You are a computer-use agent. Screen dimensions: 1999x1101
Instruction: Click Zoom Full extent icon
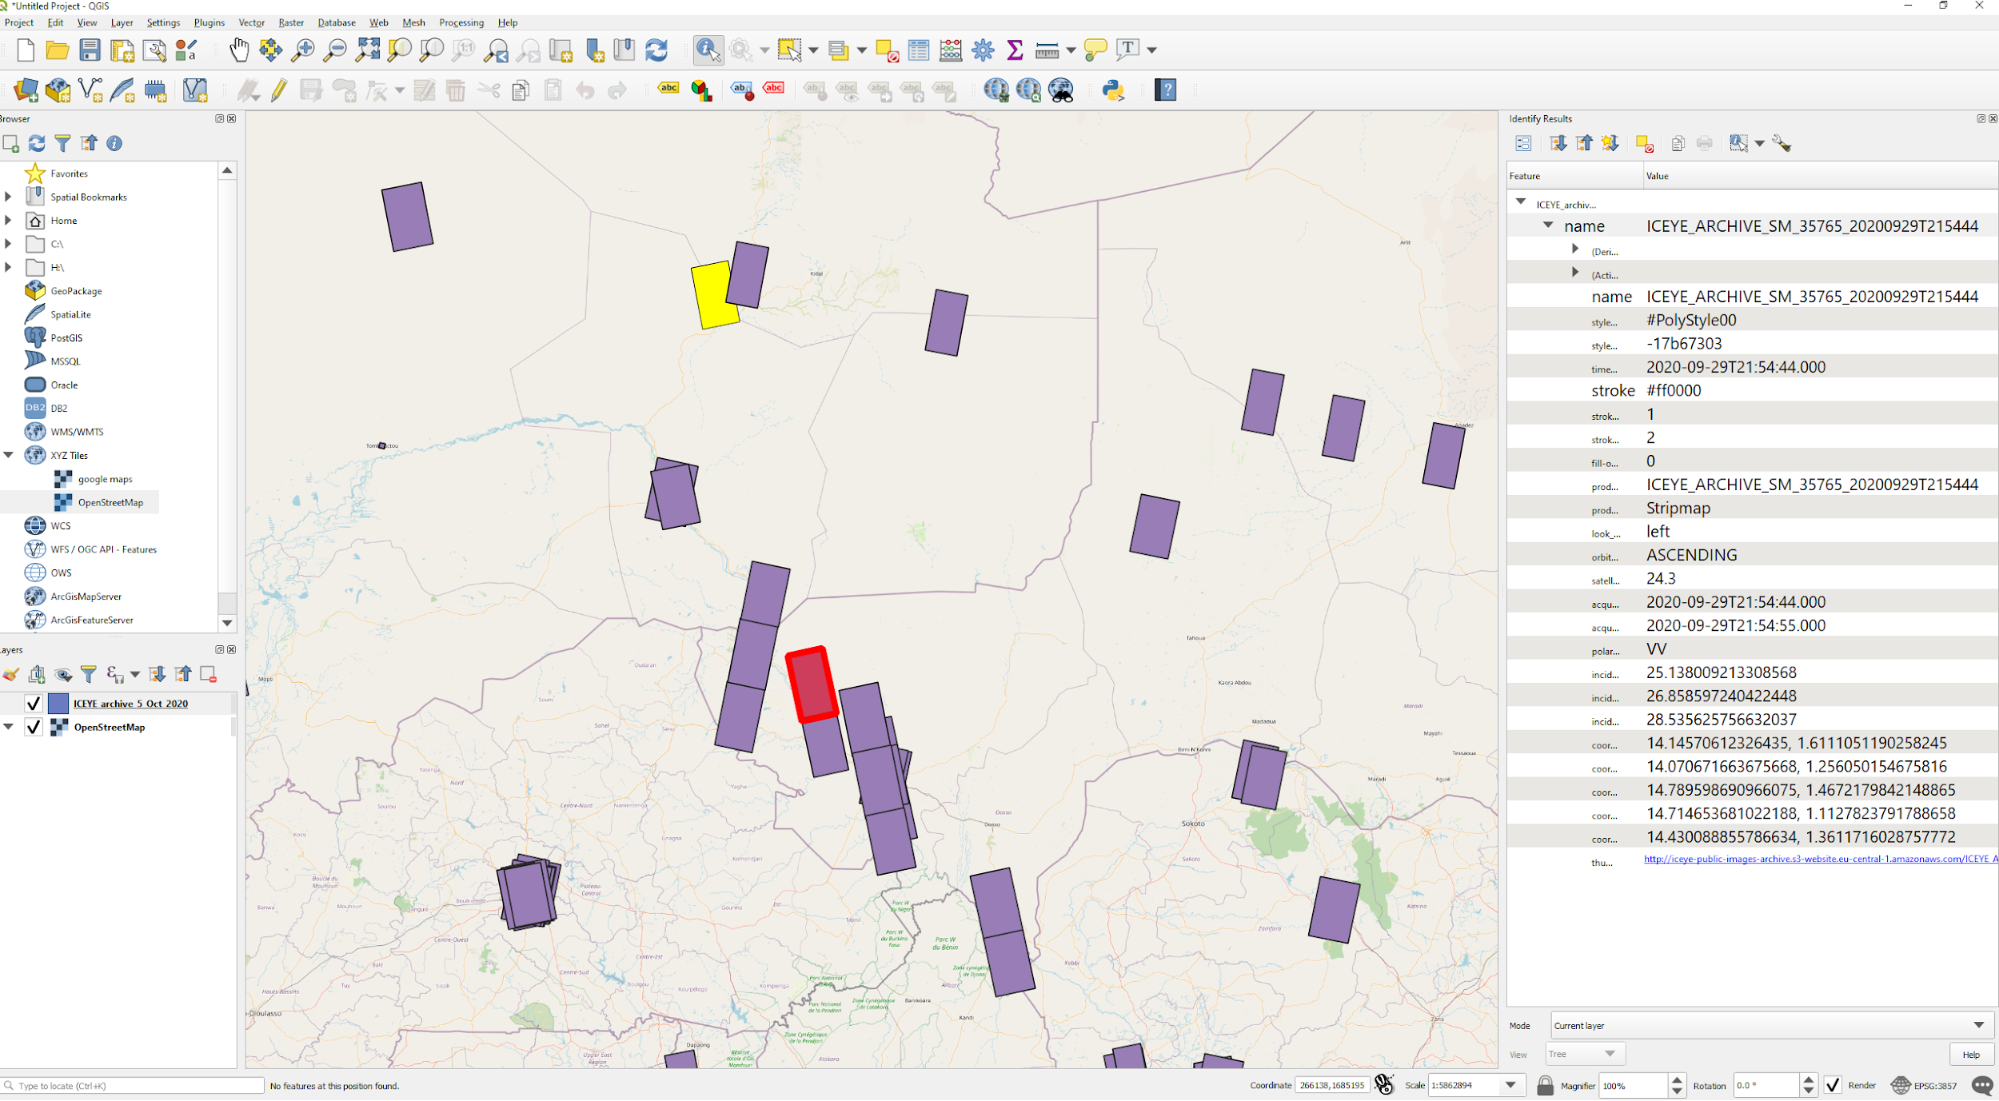click(x=368, y=50)
